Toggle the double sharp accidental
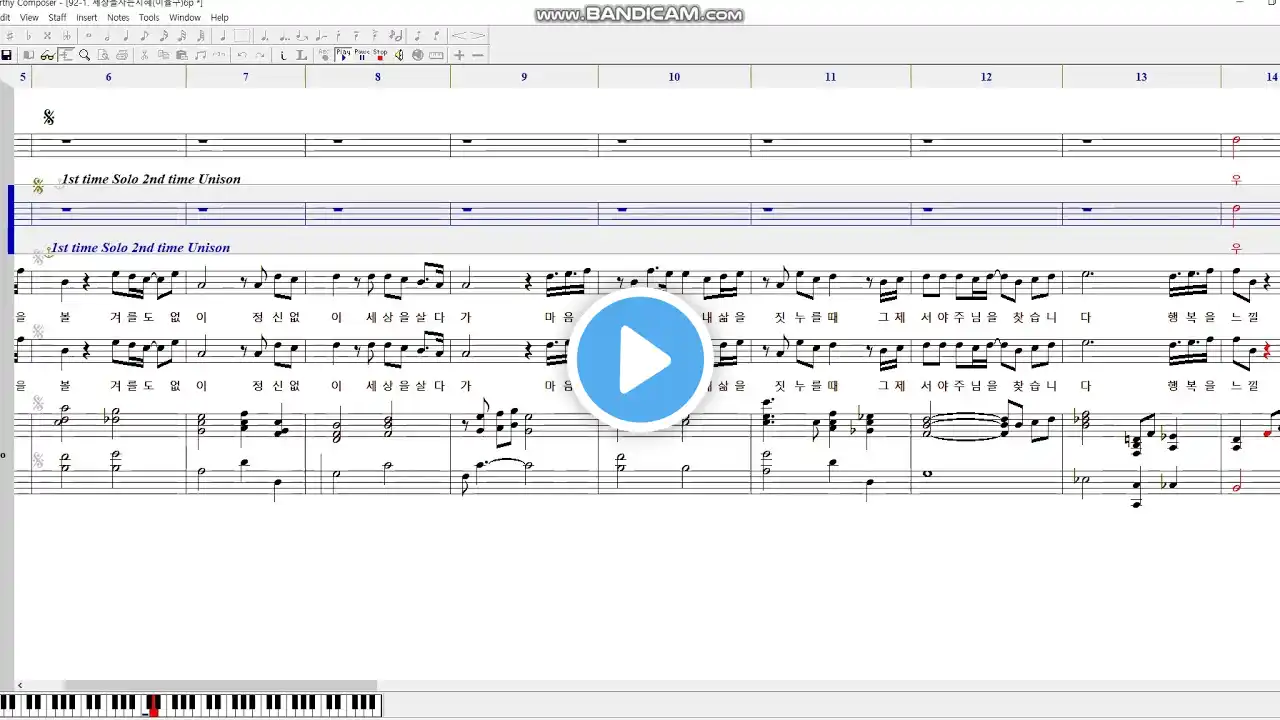1280x720 pixels. click(x=47, y=36)
